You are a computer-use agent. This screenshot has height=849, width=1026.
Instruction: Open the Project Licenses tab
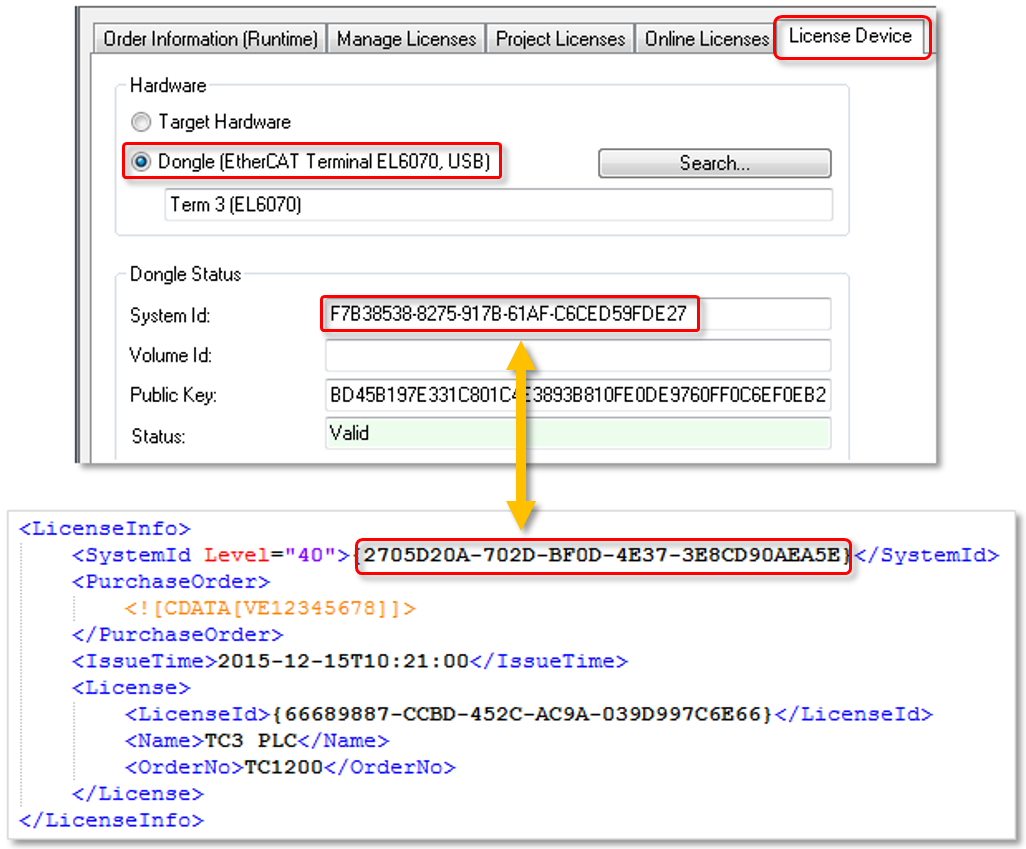[x=560, y=39]
